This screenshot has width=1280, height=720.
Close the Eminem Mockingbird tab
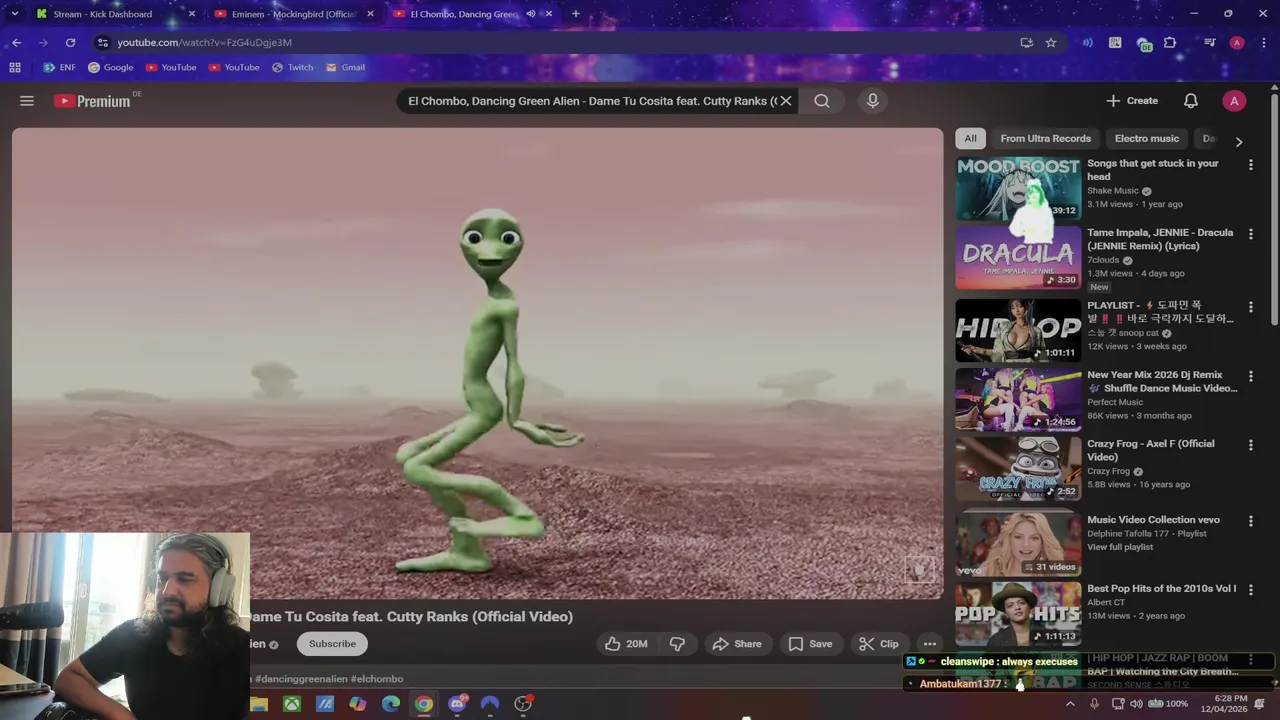pyautogui.click(x=371, y=14)
